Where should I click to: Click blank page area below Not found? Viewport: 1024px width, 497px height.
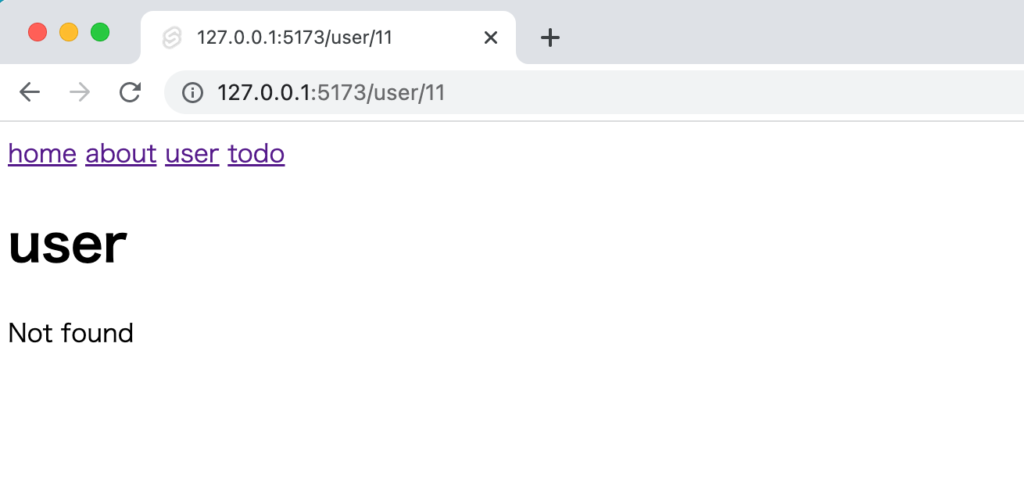[x=512, y=425]
